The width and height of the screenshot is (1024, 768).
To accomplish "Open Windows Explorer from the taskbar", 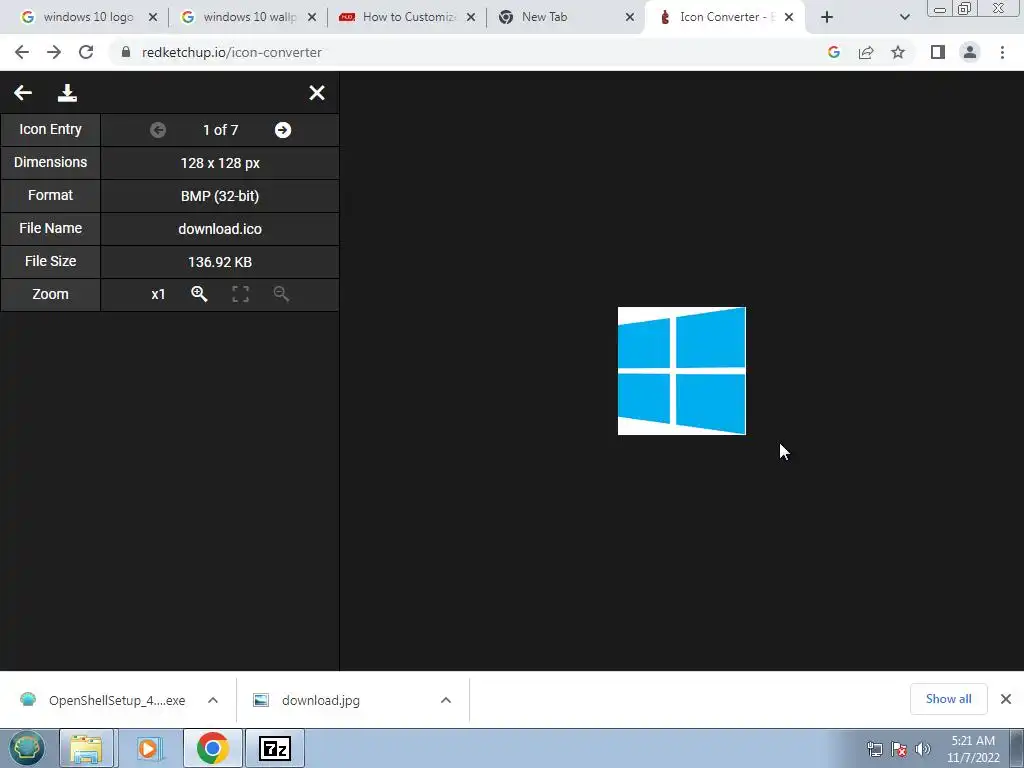I will [x=87, y=748].
